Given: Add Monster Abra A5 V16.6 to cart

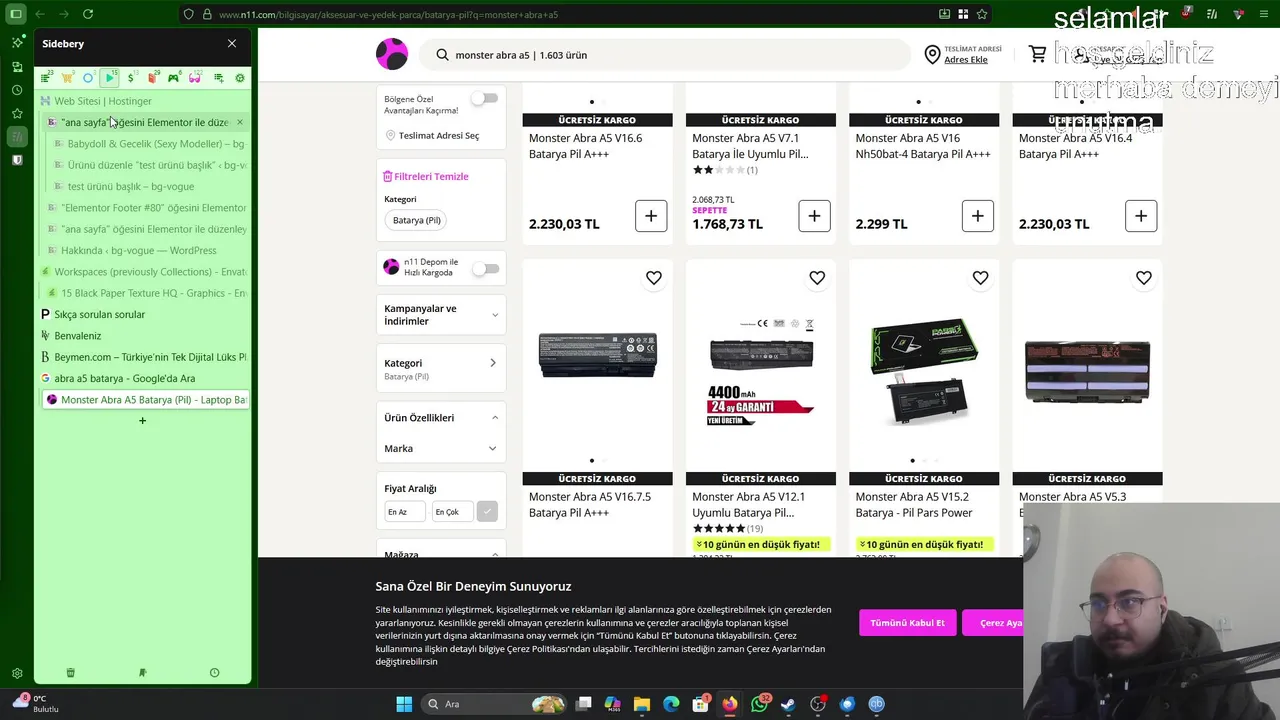Looking at the screenshot, I should [x=651, y=216].
